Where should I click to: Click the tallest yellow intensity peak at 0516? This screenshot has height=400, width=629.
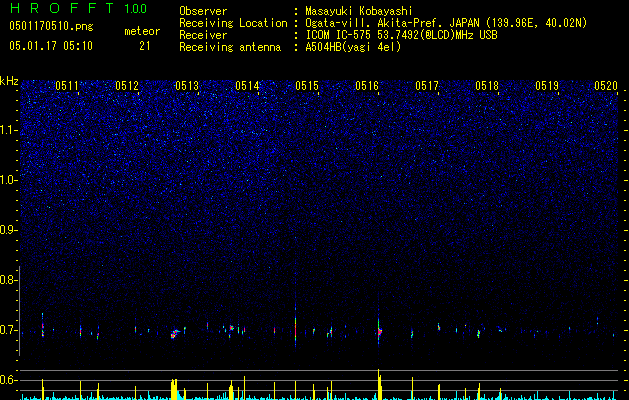pyautogui.click(x=379, y=384)
